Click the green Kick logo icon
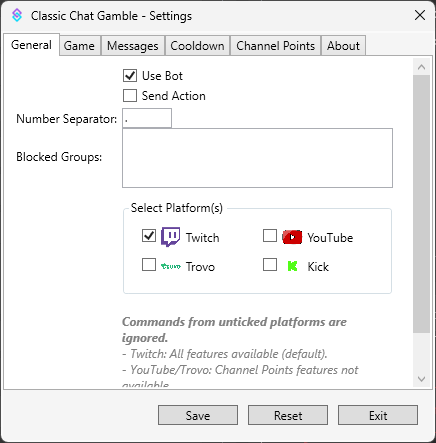Image resolution: width=436 pixels, height=443 pixels. (292, 266)
